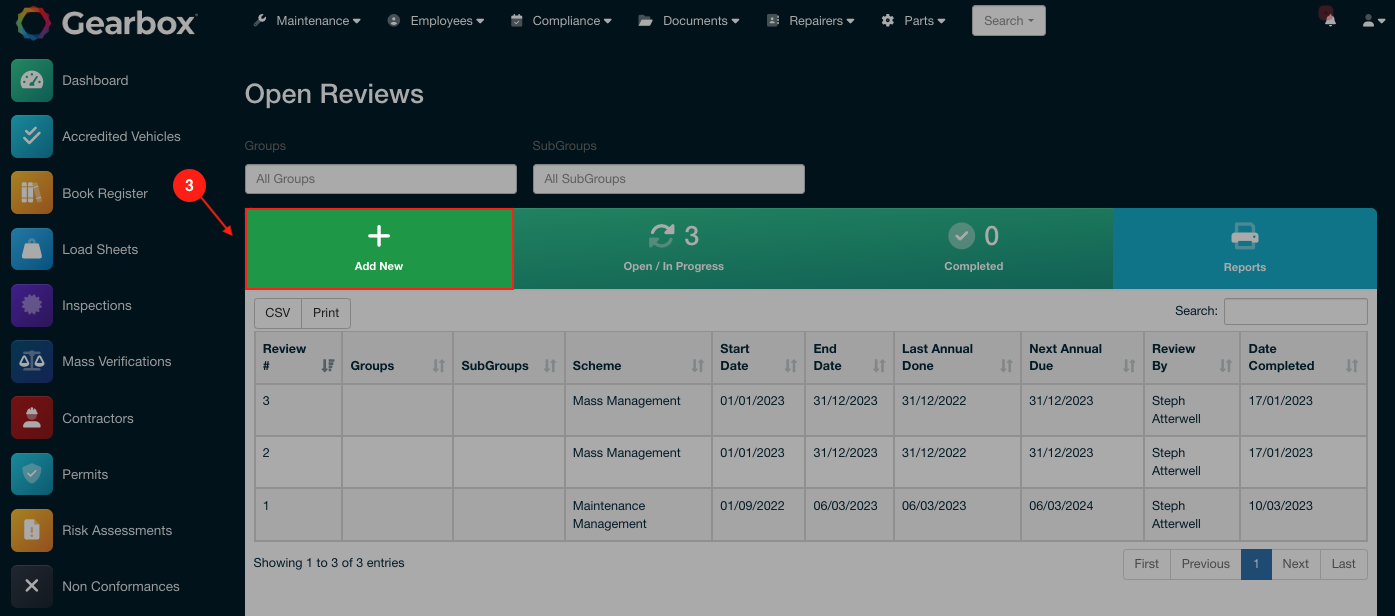The image size is (1395, 616).
Task: Click the Print button
Action: [326, 313]
